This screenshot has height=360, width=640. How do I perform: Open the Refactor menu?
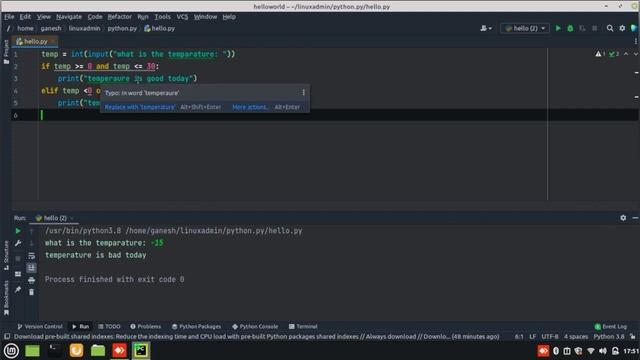(119, 17)
